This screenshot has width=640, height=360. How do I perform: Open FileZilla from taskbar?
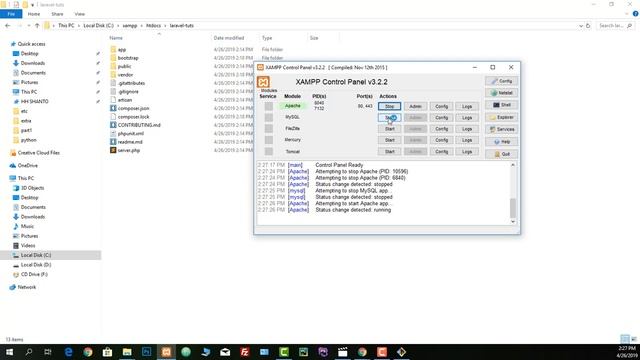[x=244, y=351]
